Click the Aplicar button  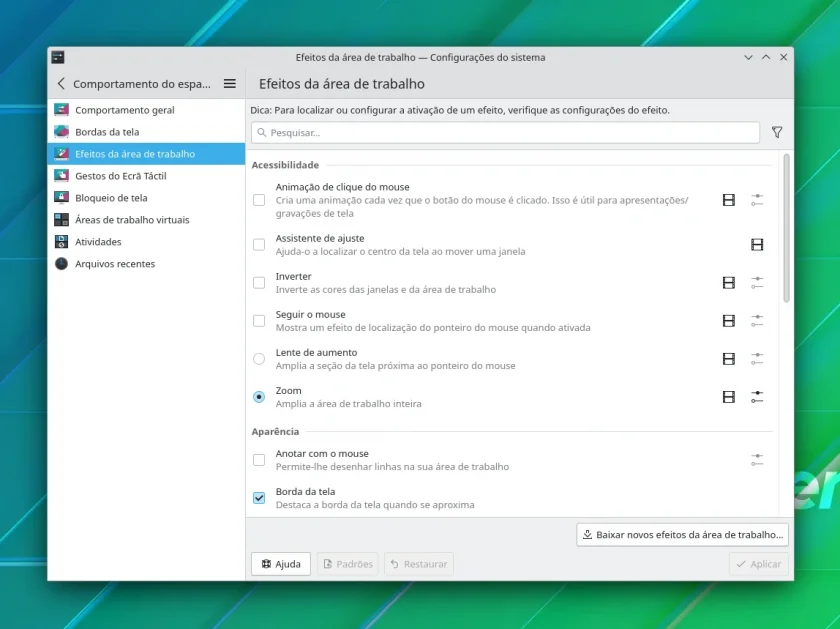click(759, 564)
